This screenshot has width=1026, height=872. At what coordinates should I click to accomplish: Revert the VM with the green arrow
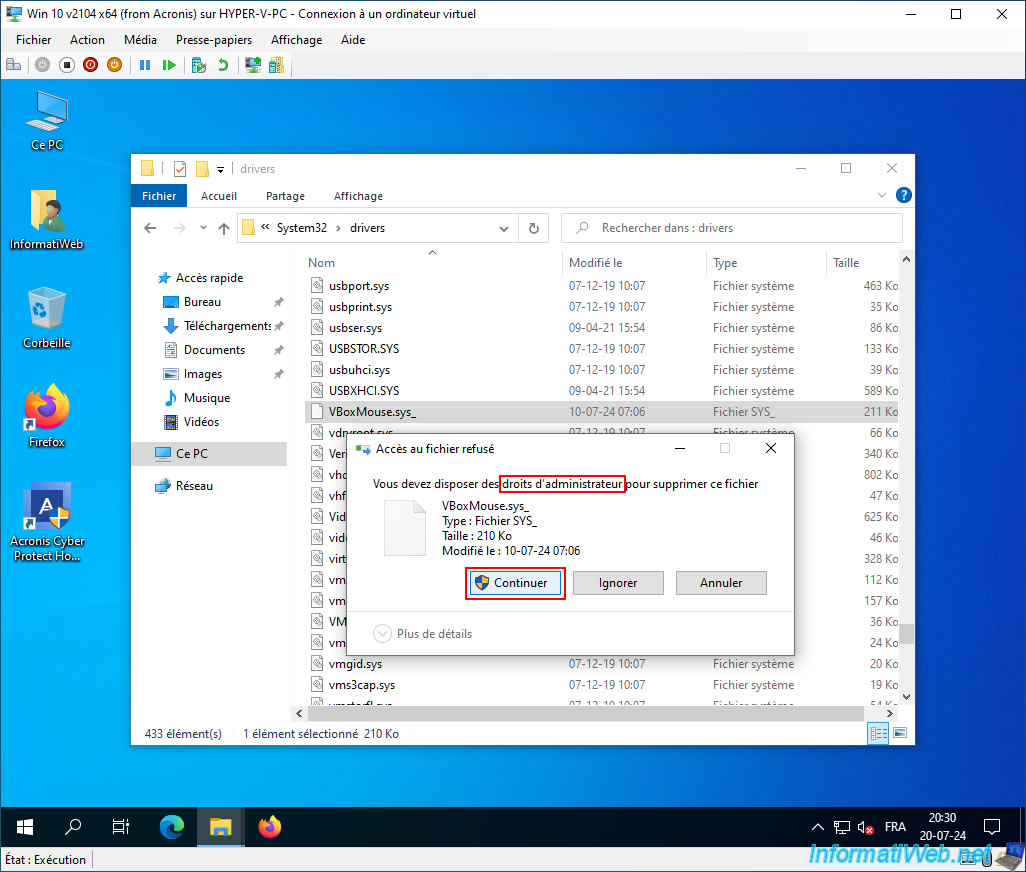click(x=223, y=65)
